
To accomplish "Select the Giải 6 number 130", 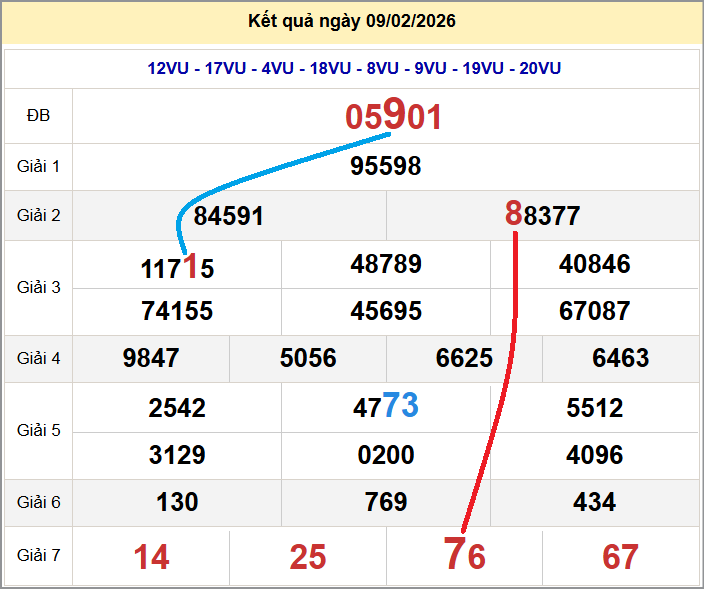I will point(177,502).
